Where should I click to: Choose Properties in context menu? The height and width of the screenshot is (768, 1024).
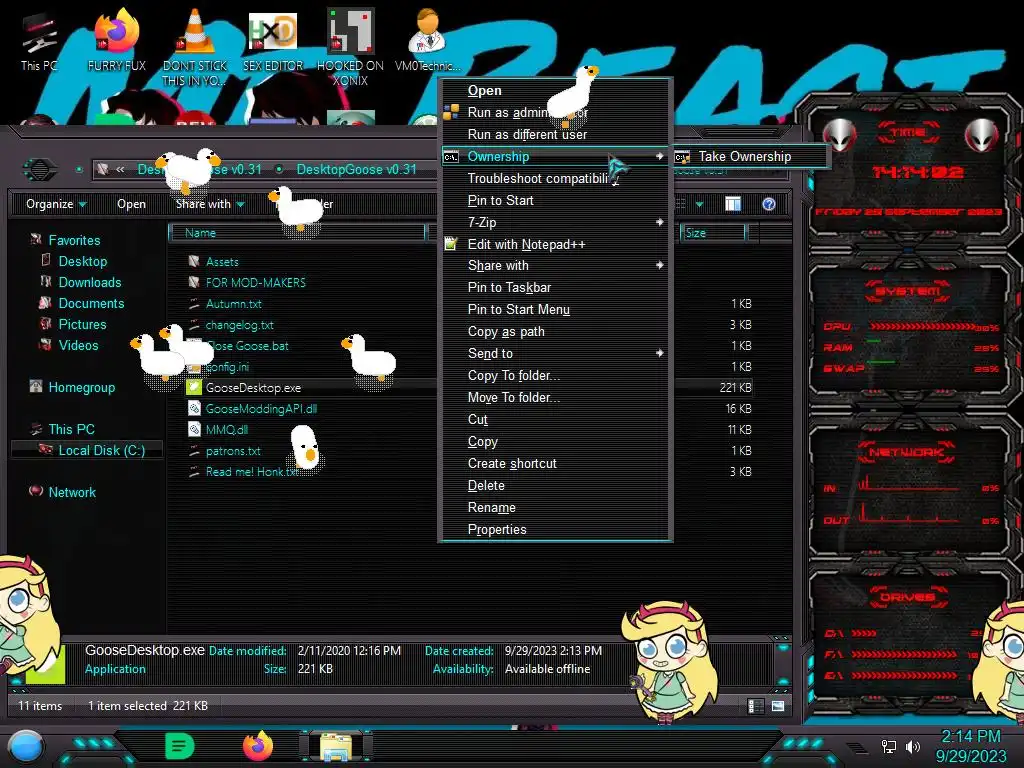click(557, 529)
